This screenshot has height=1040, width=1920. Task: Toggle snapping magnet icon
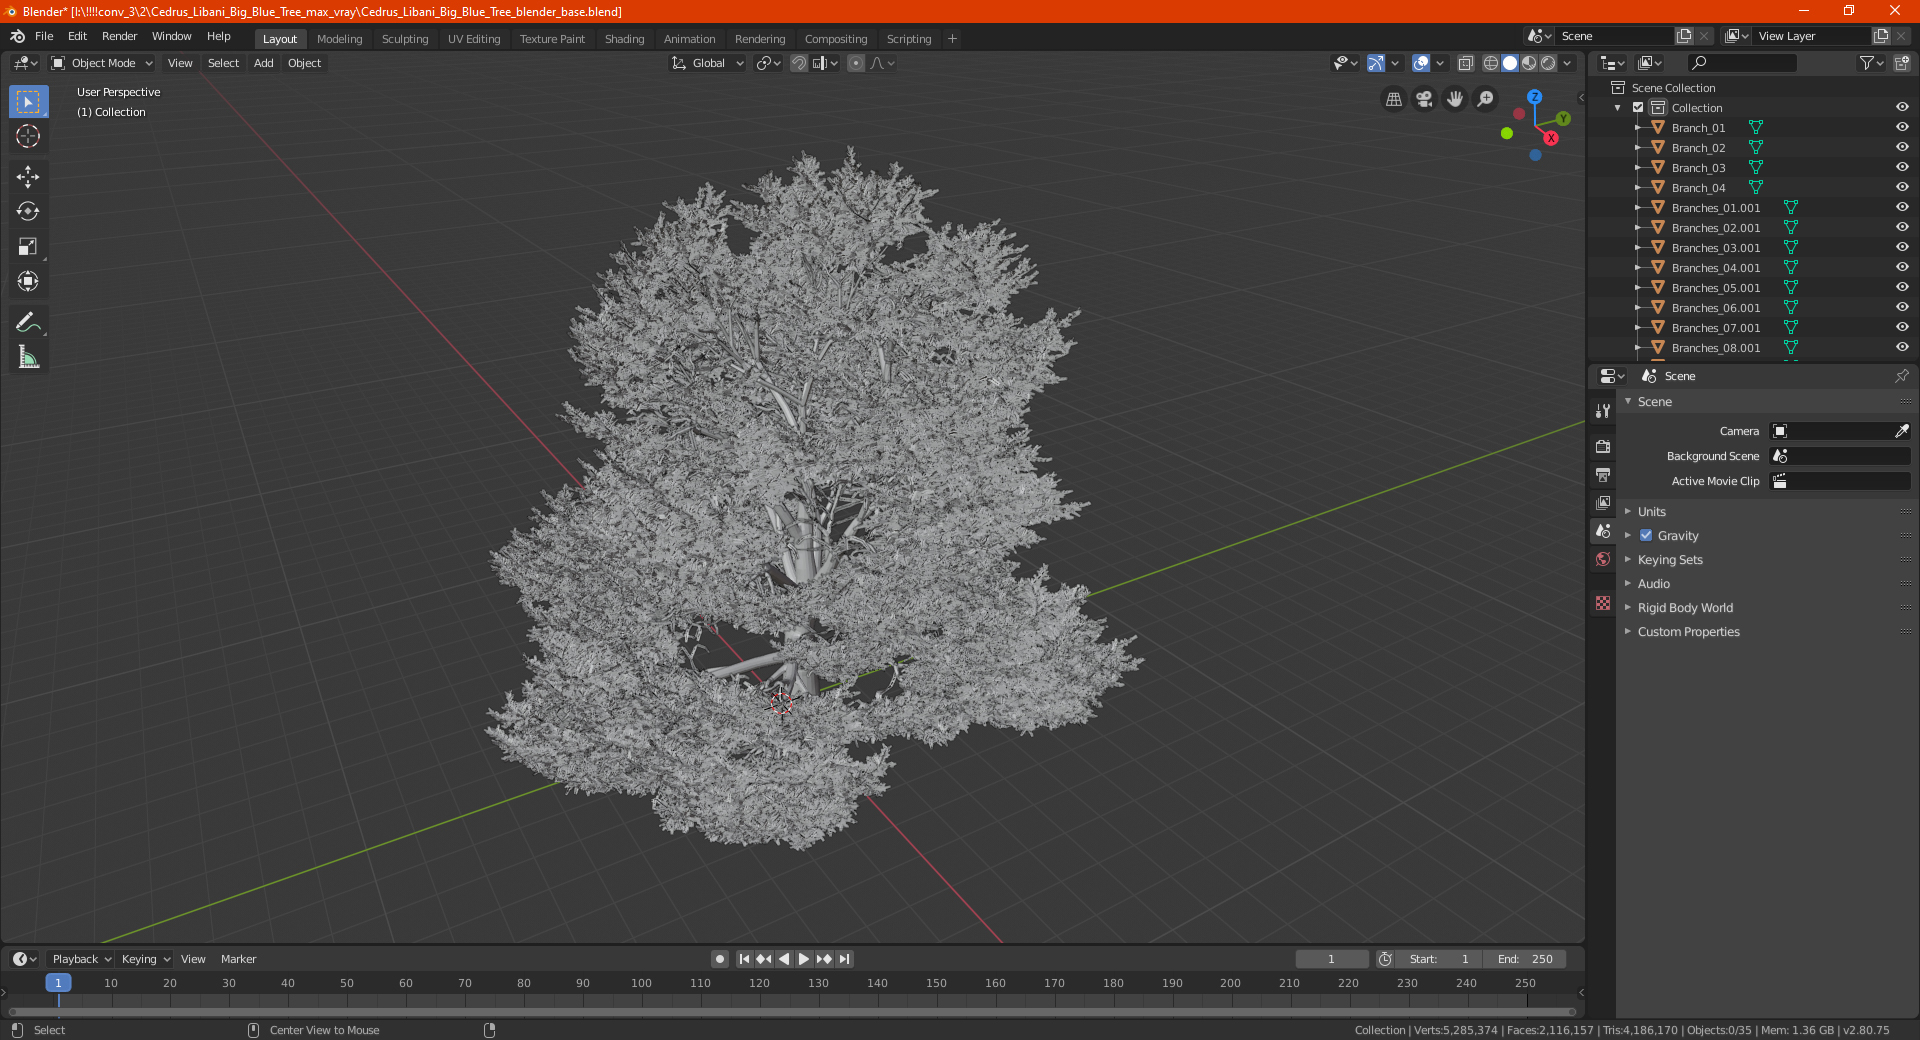[x=799, y=63]
